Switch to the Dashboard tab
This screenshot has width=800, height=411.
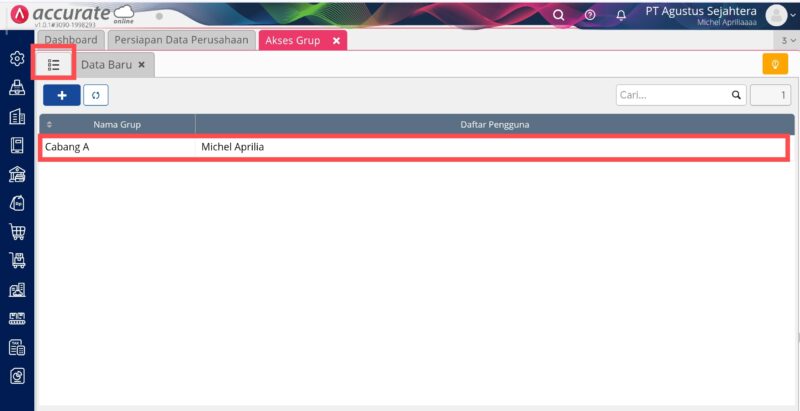point(71,40)
